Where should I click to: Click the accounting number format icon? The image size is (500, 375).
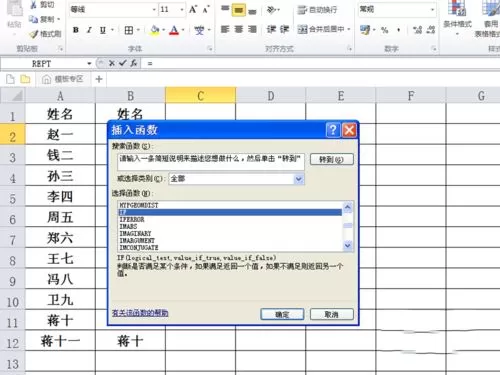[365, 30]
